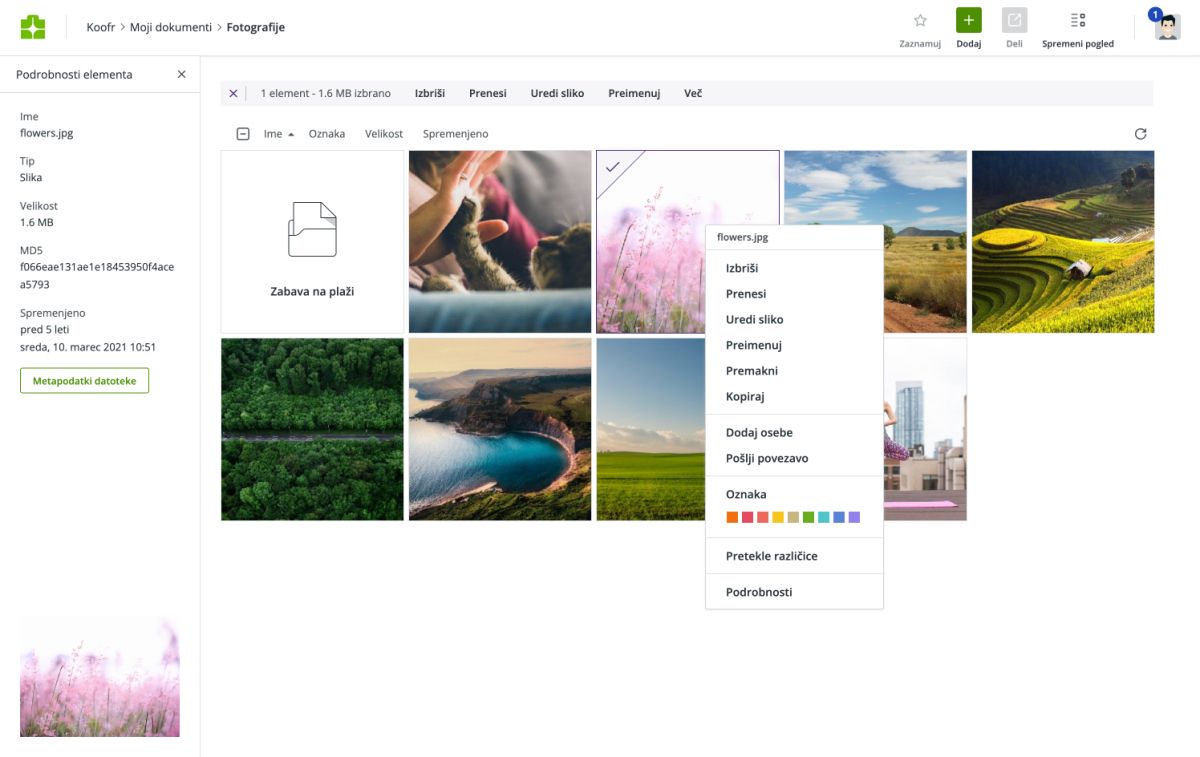Toggle the select-all checkbox

click(x=243, y=134)
